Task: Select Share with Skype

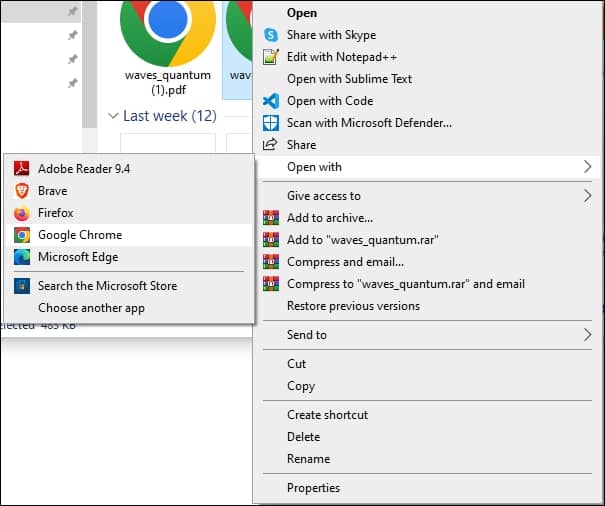Action: pyautogui.click(x=427, y=35)
